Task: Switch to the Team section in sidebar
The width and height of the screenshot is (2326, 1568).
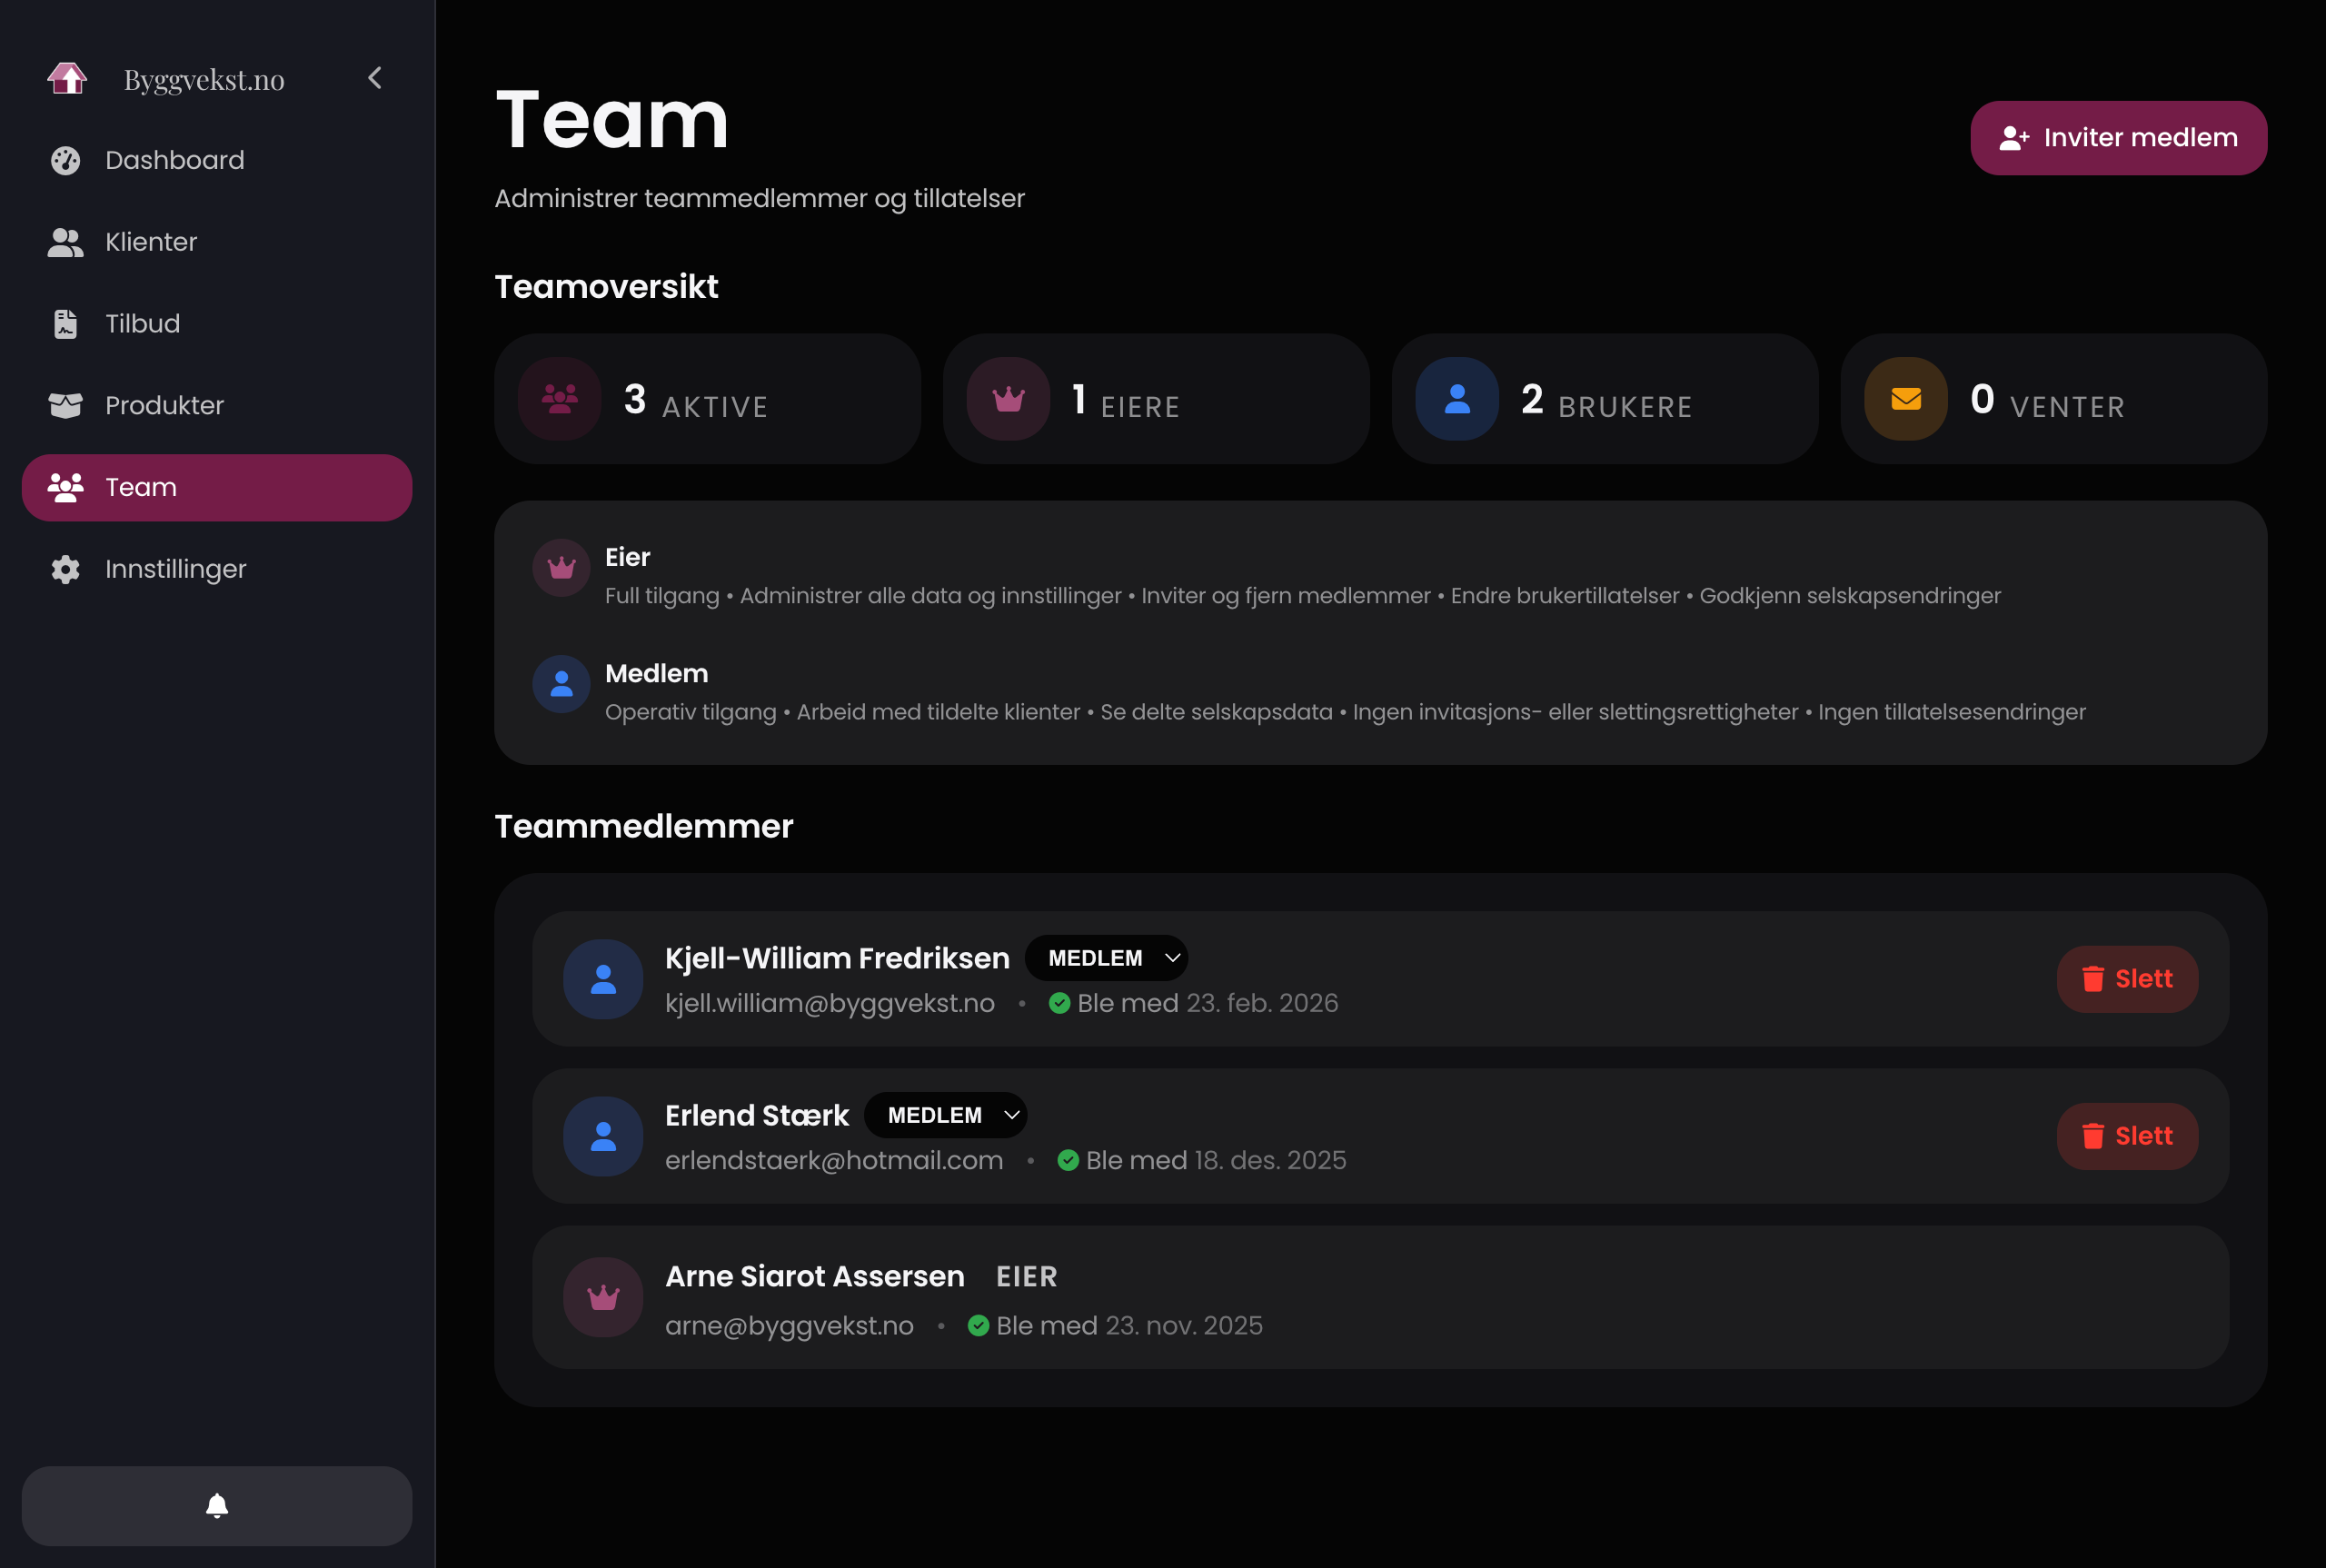Action: click(141, 487)
